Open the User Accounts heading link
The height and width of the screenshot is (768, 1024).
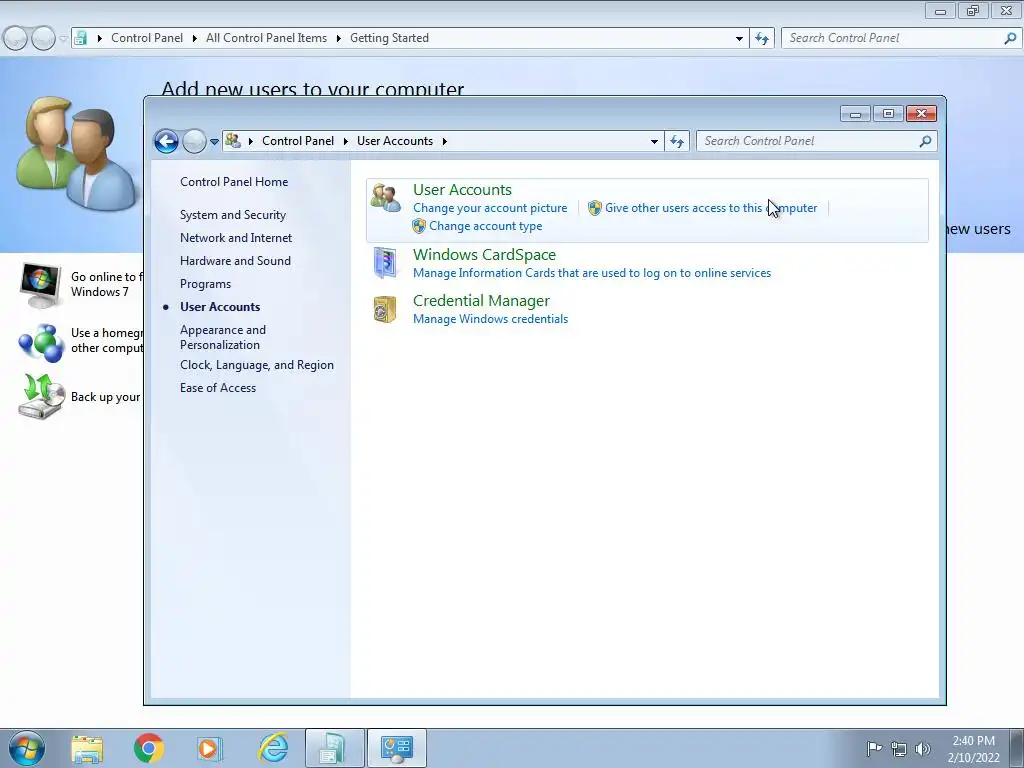click(x=462, y=189)
